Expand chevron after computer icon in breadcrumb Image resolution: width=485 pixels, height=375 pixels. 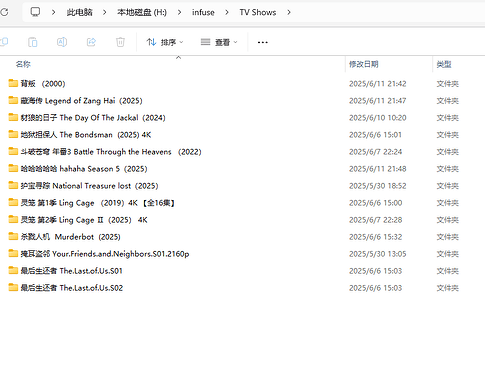(x=53, y=12)
